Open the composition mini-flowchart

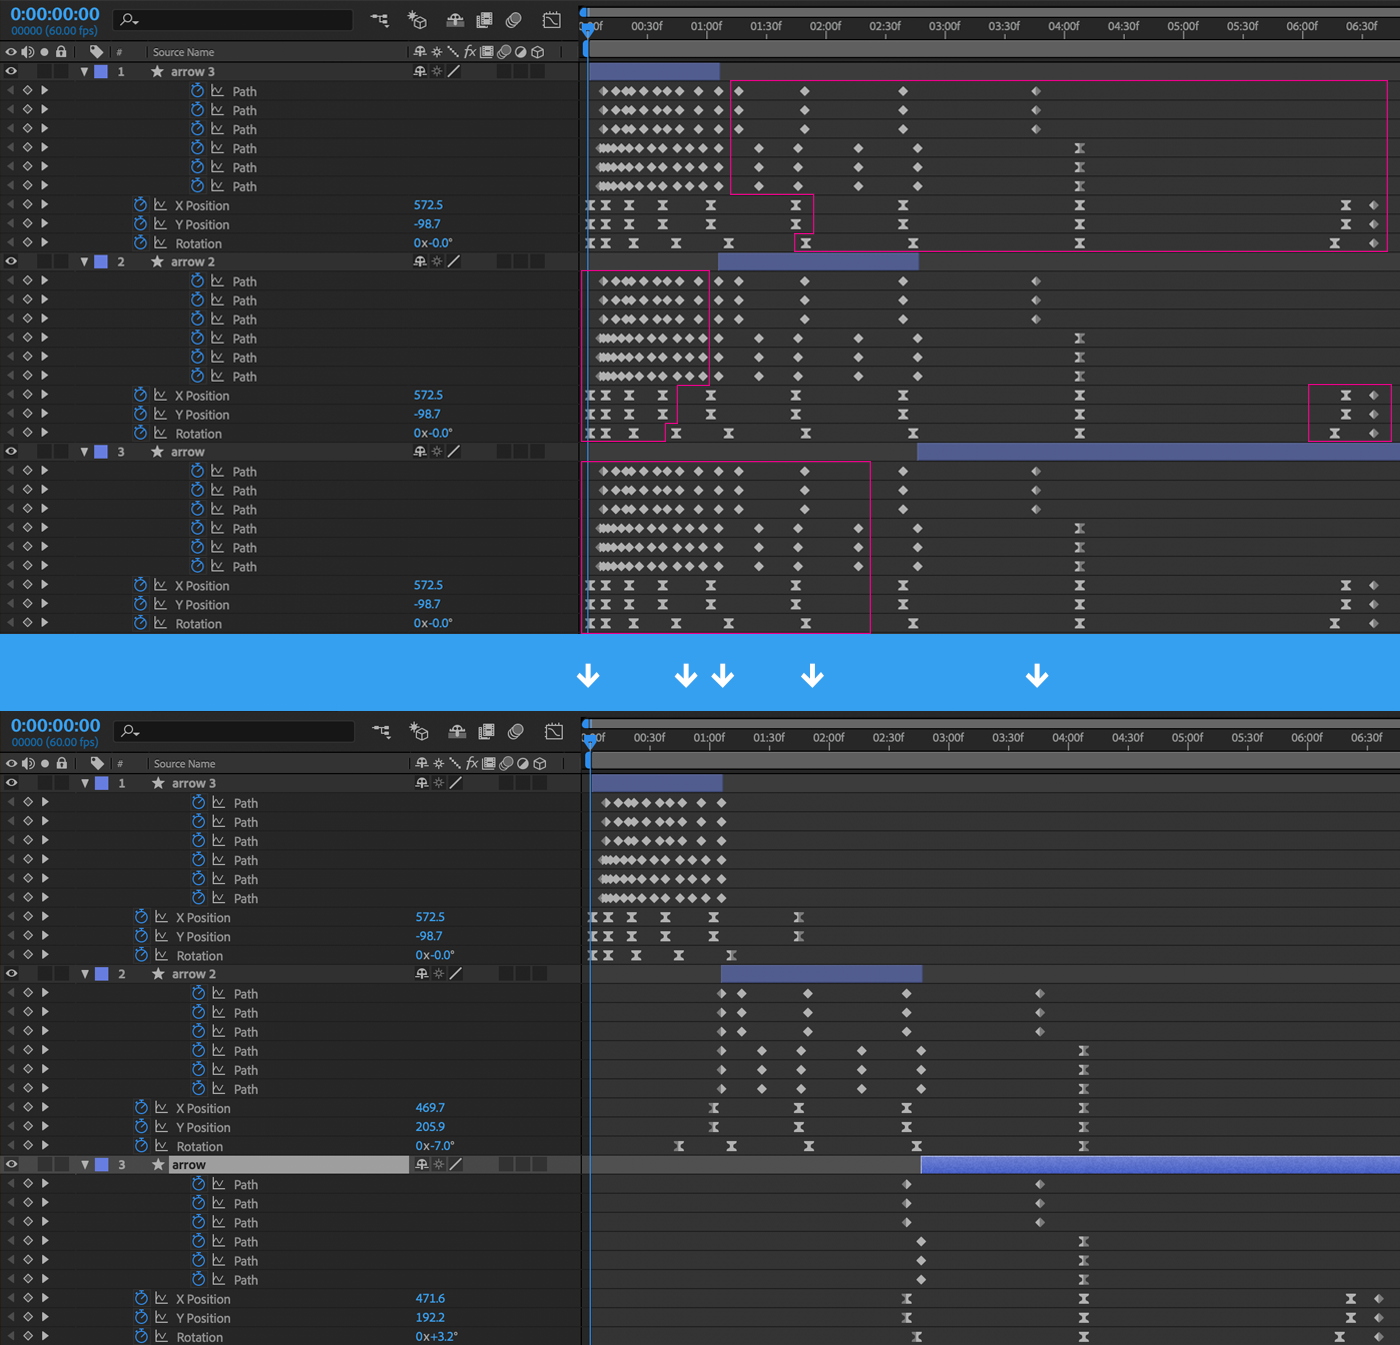(x=379, y=19)
